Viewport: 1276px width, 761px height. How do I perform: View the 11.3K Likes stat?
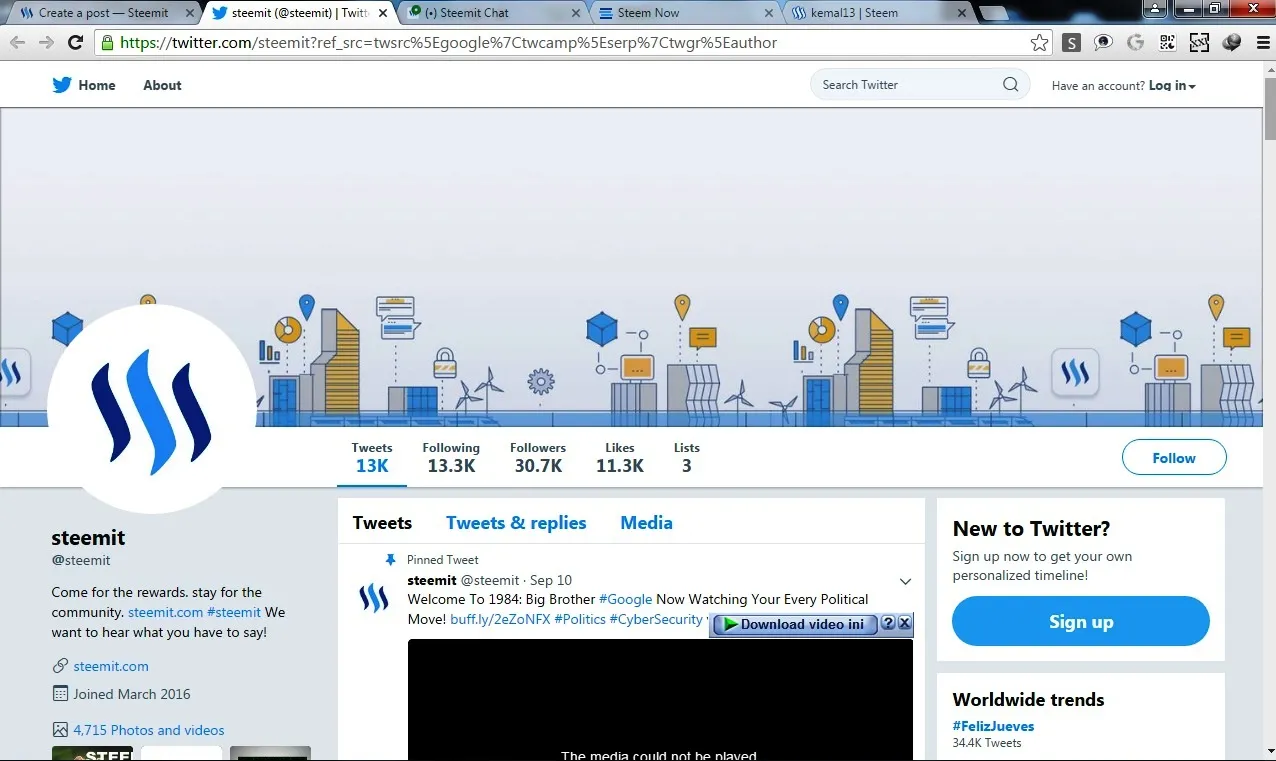click(x=620, y=458)
